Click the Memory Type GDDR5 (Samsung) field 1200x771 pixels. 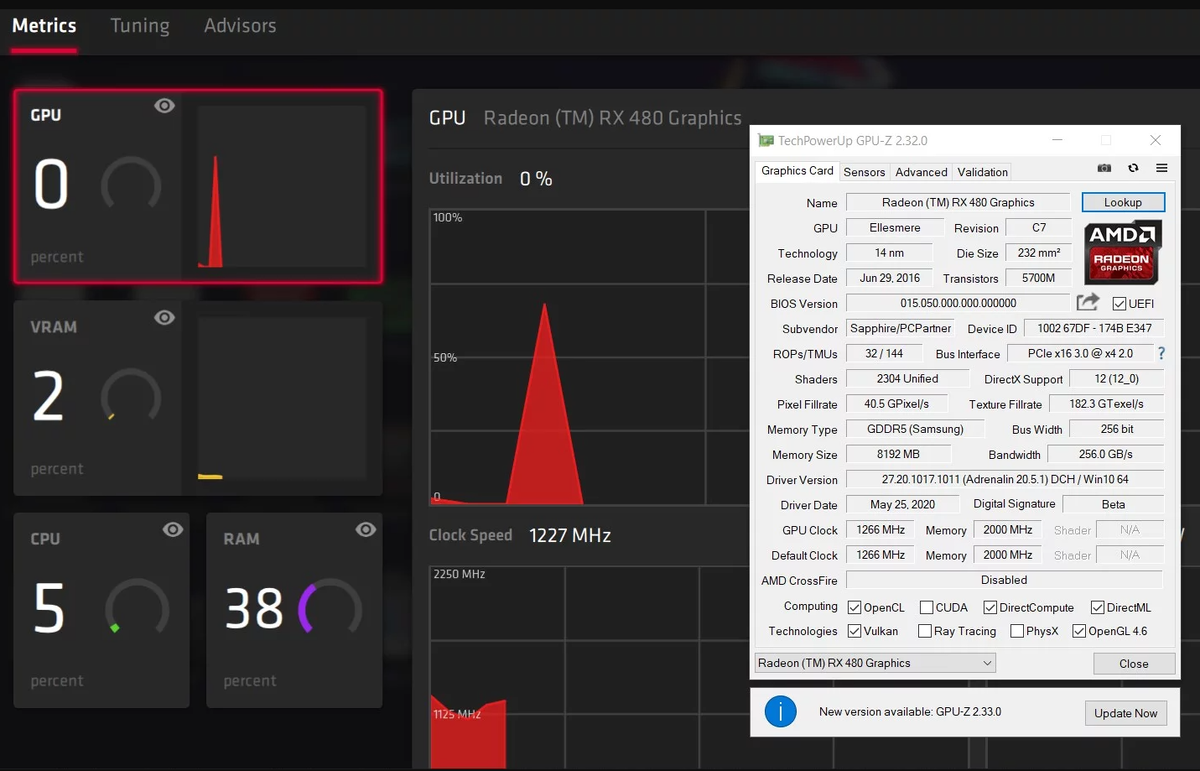click(x=915, y=429)
